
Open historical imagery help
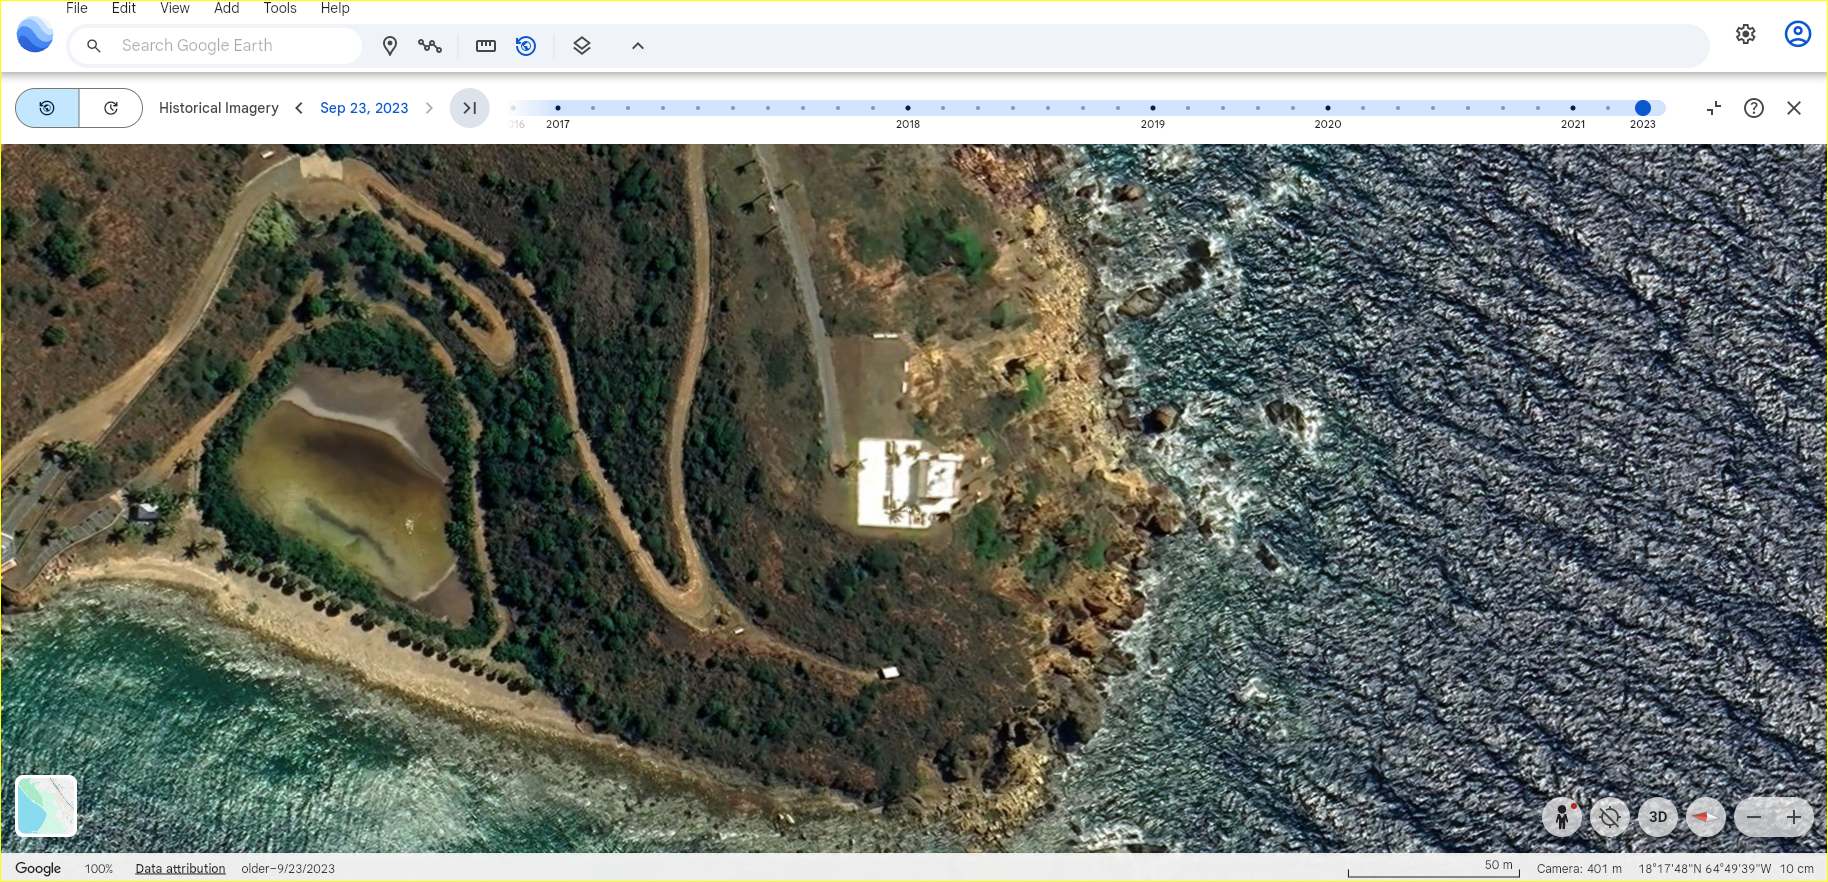pos(1754,108)
